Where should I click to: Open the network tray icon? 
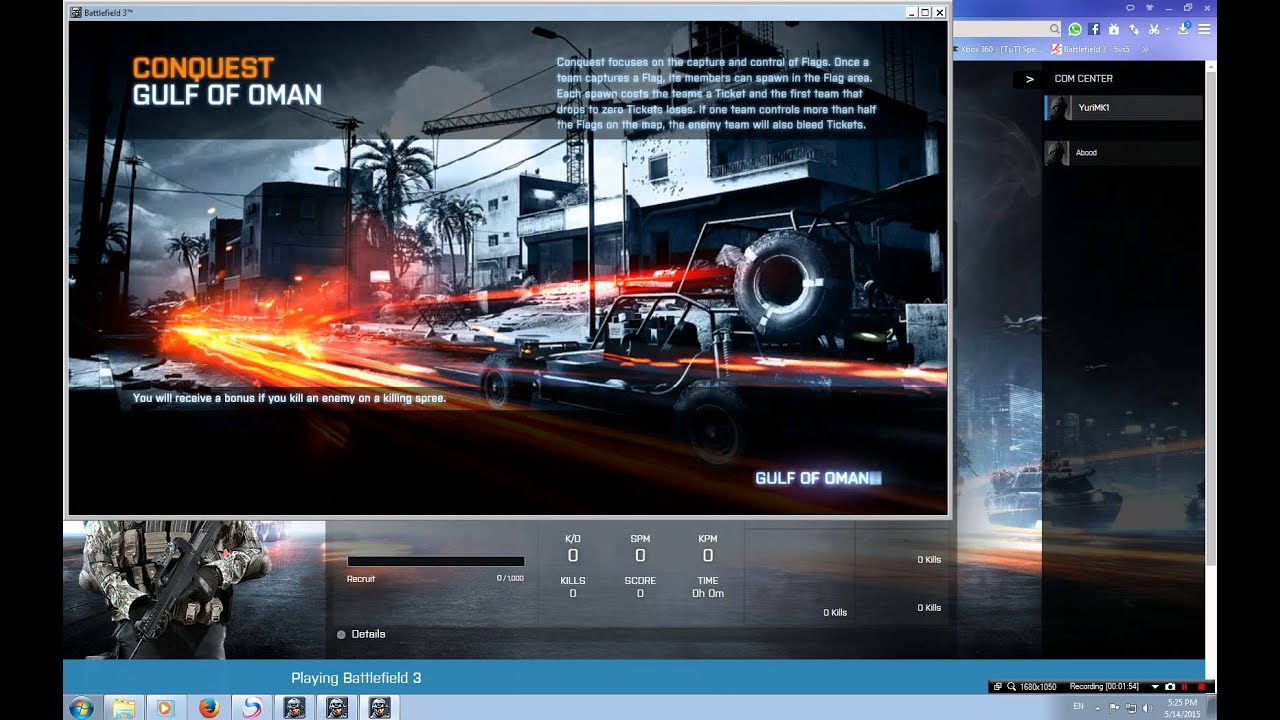(x=1130, y=707)
